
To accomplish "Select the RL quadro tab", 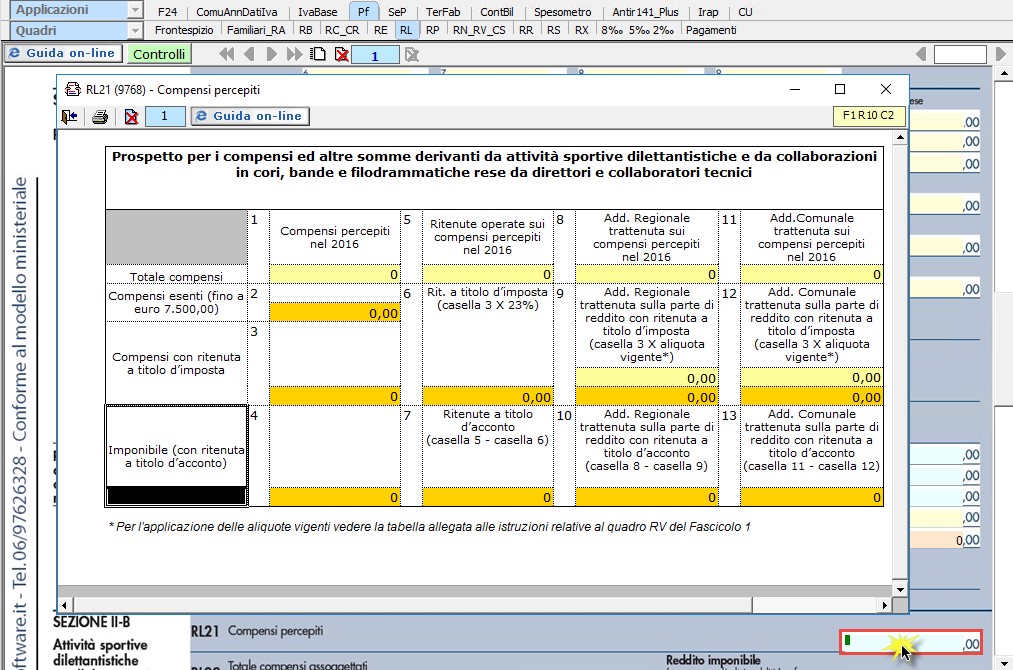I will 406,30.
